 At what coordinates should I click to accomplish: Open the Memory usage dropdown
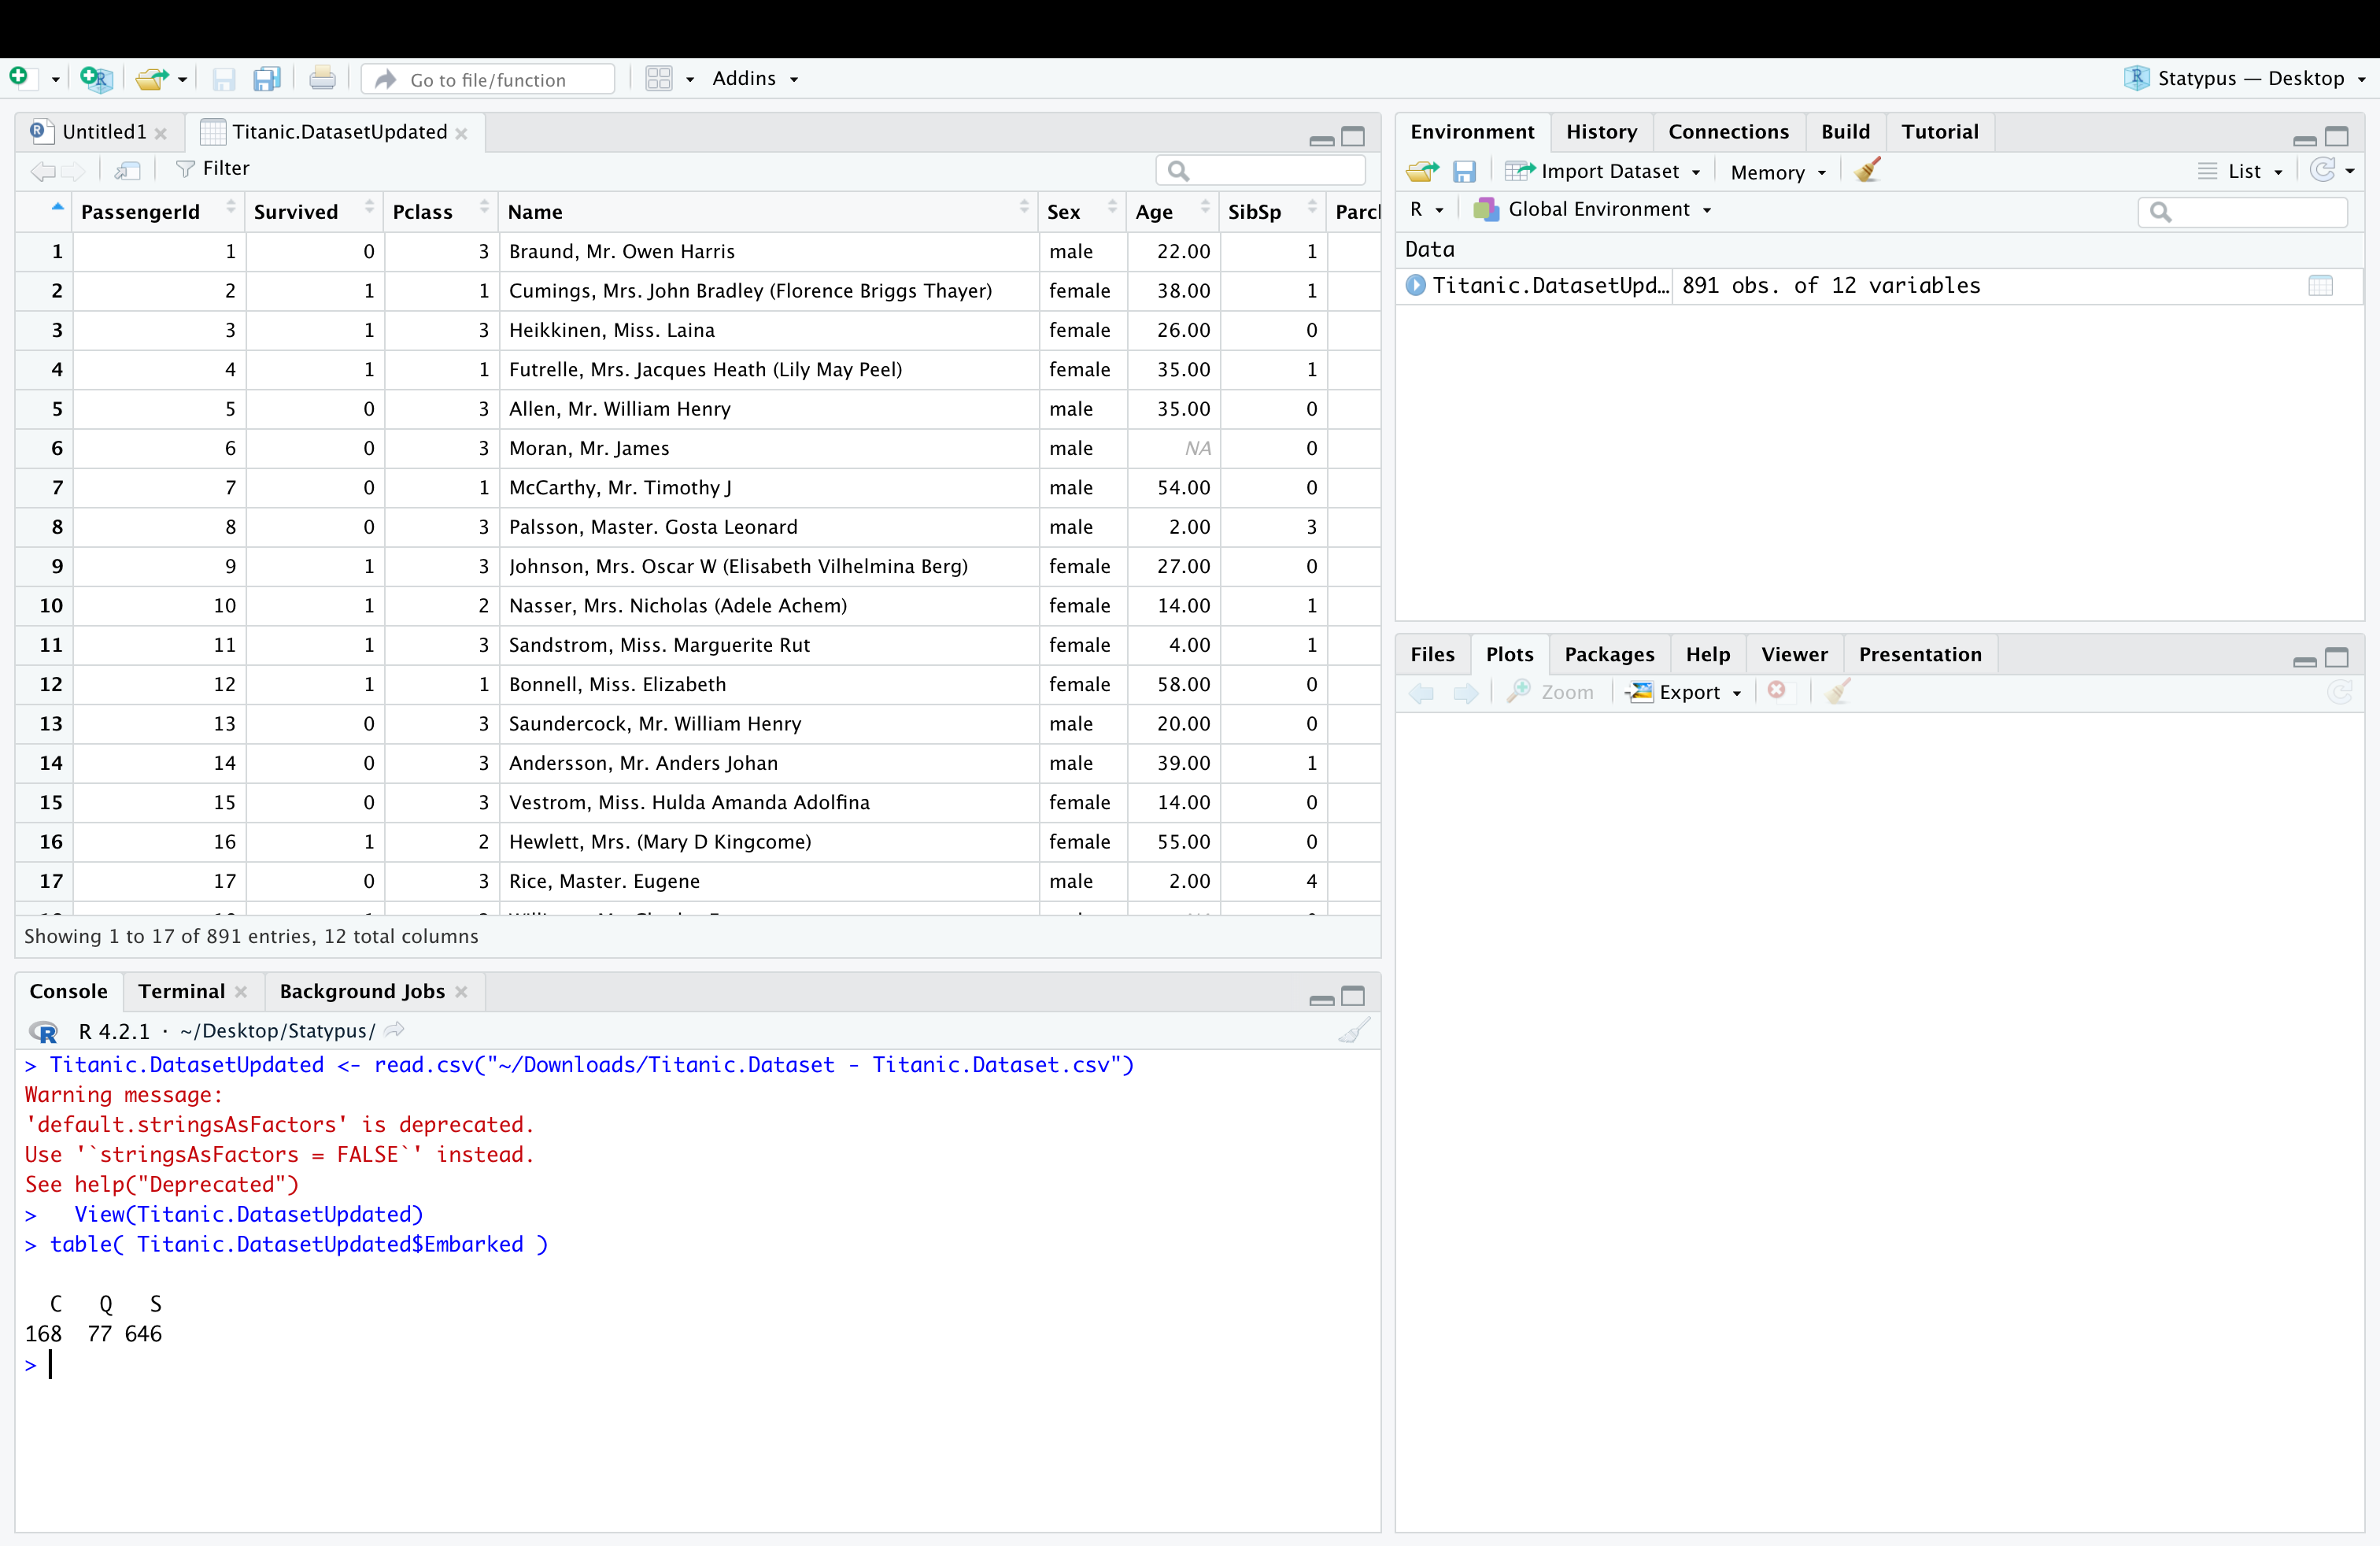coord(1778,173)
